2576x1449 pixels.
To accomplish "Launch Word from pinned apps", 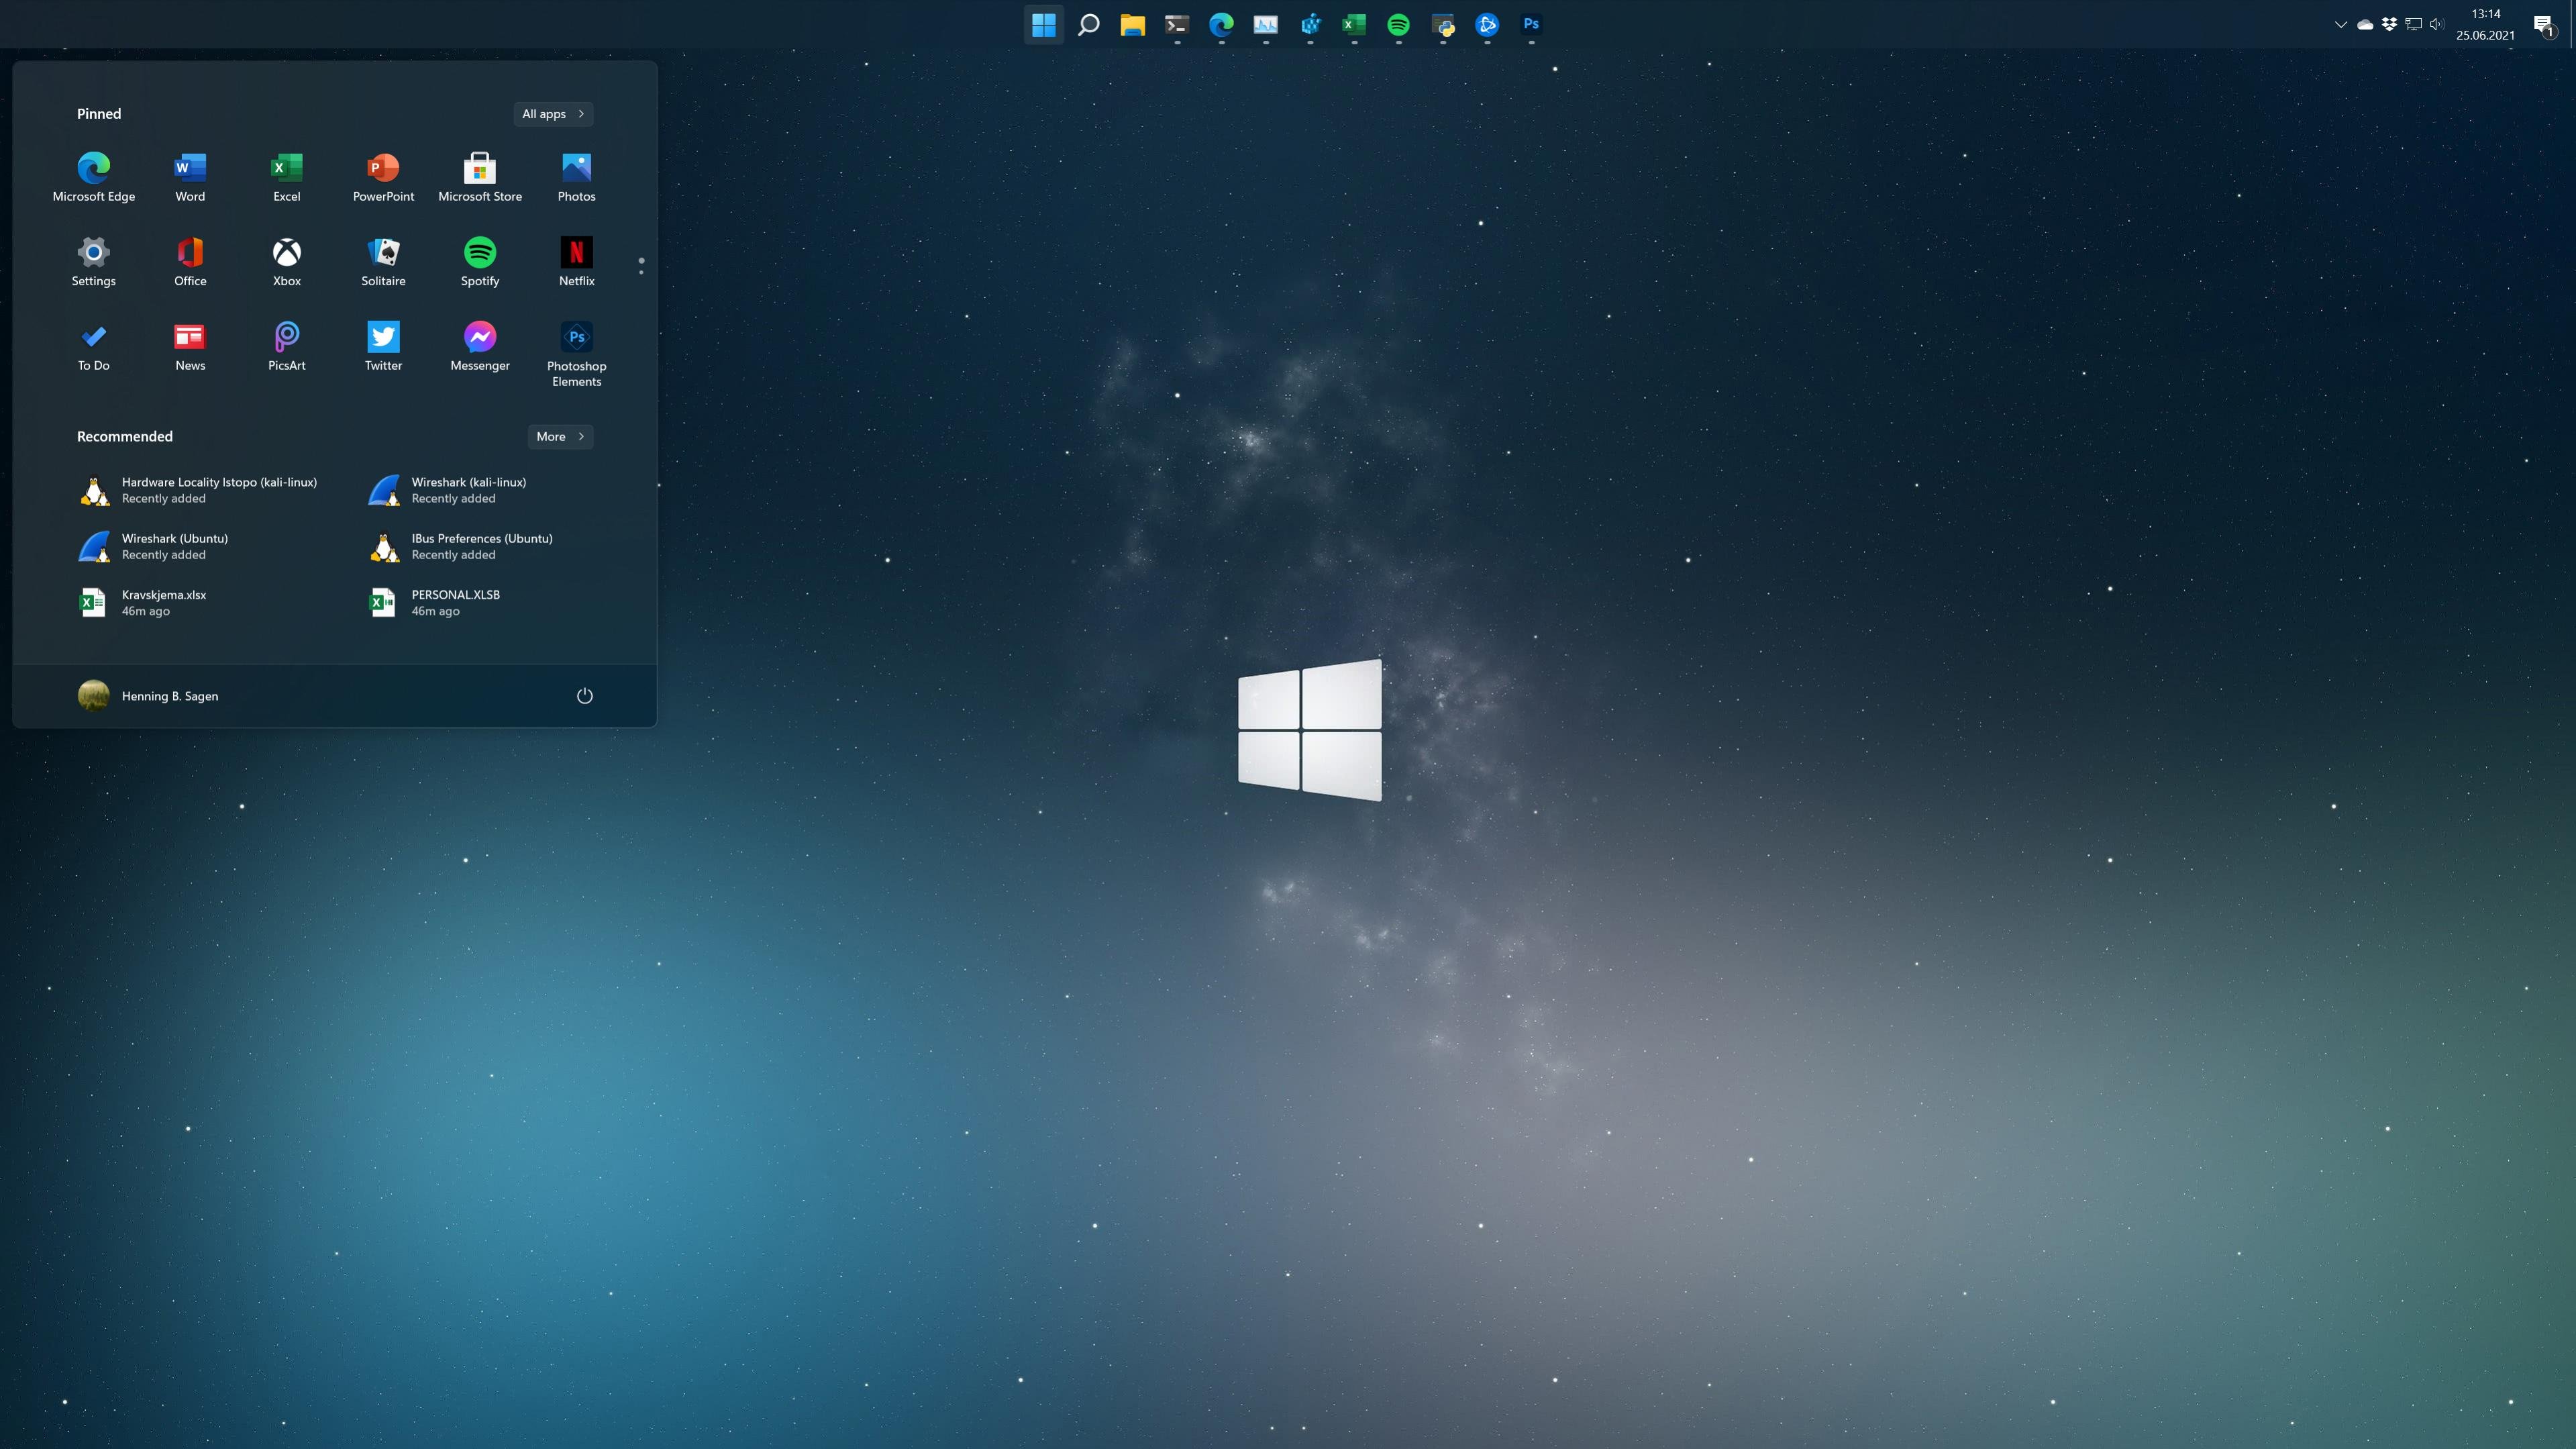I will coord(190,177).
